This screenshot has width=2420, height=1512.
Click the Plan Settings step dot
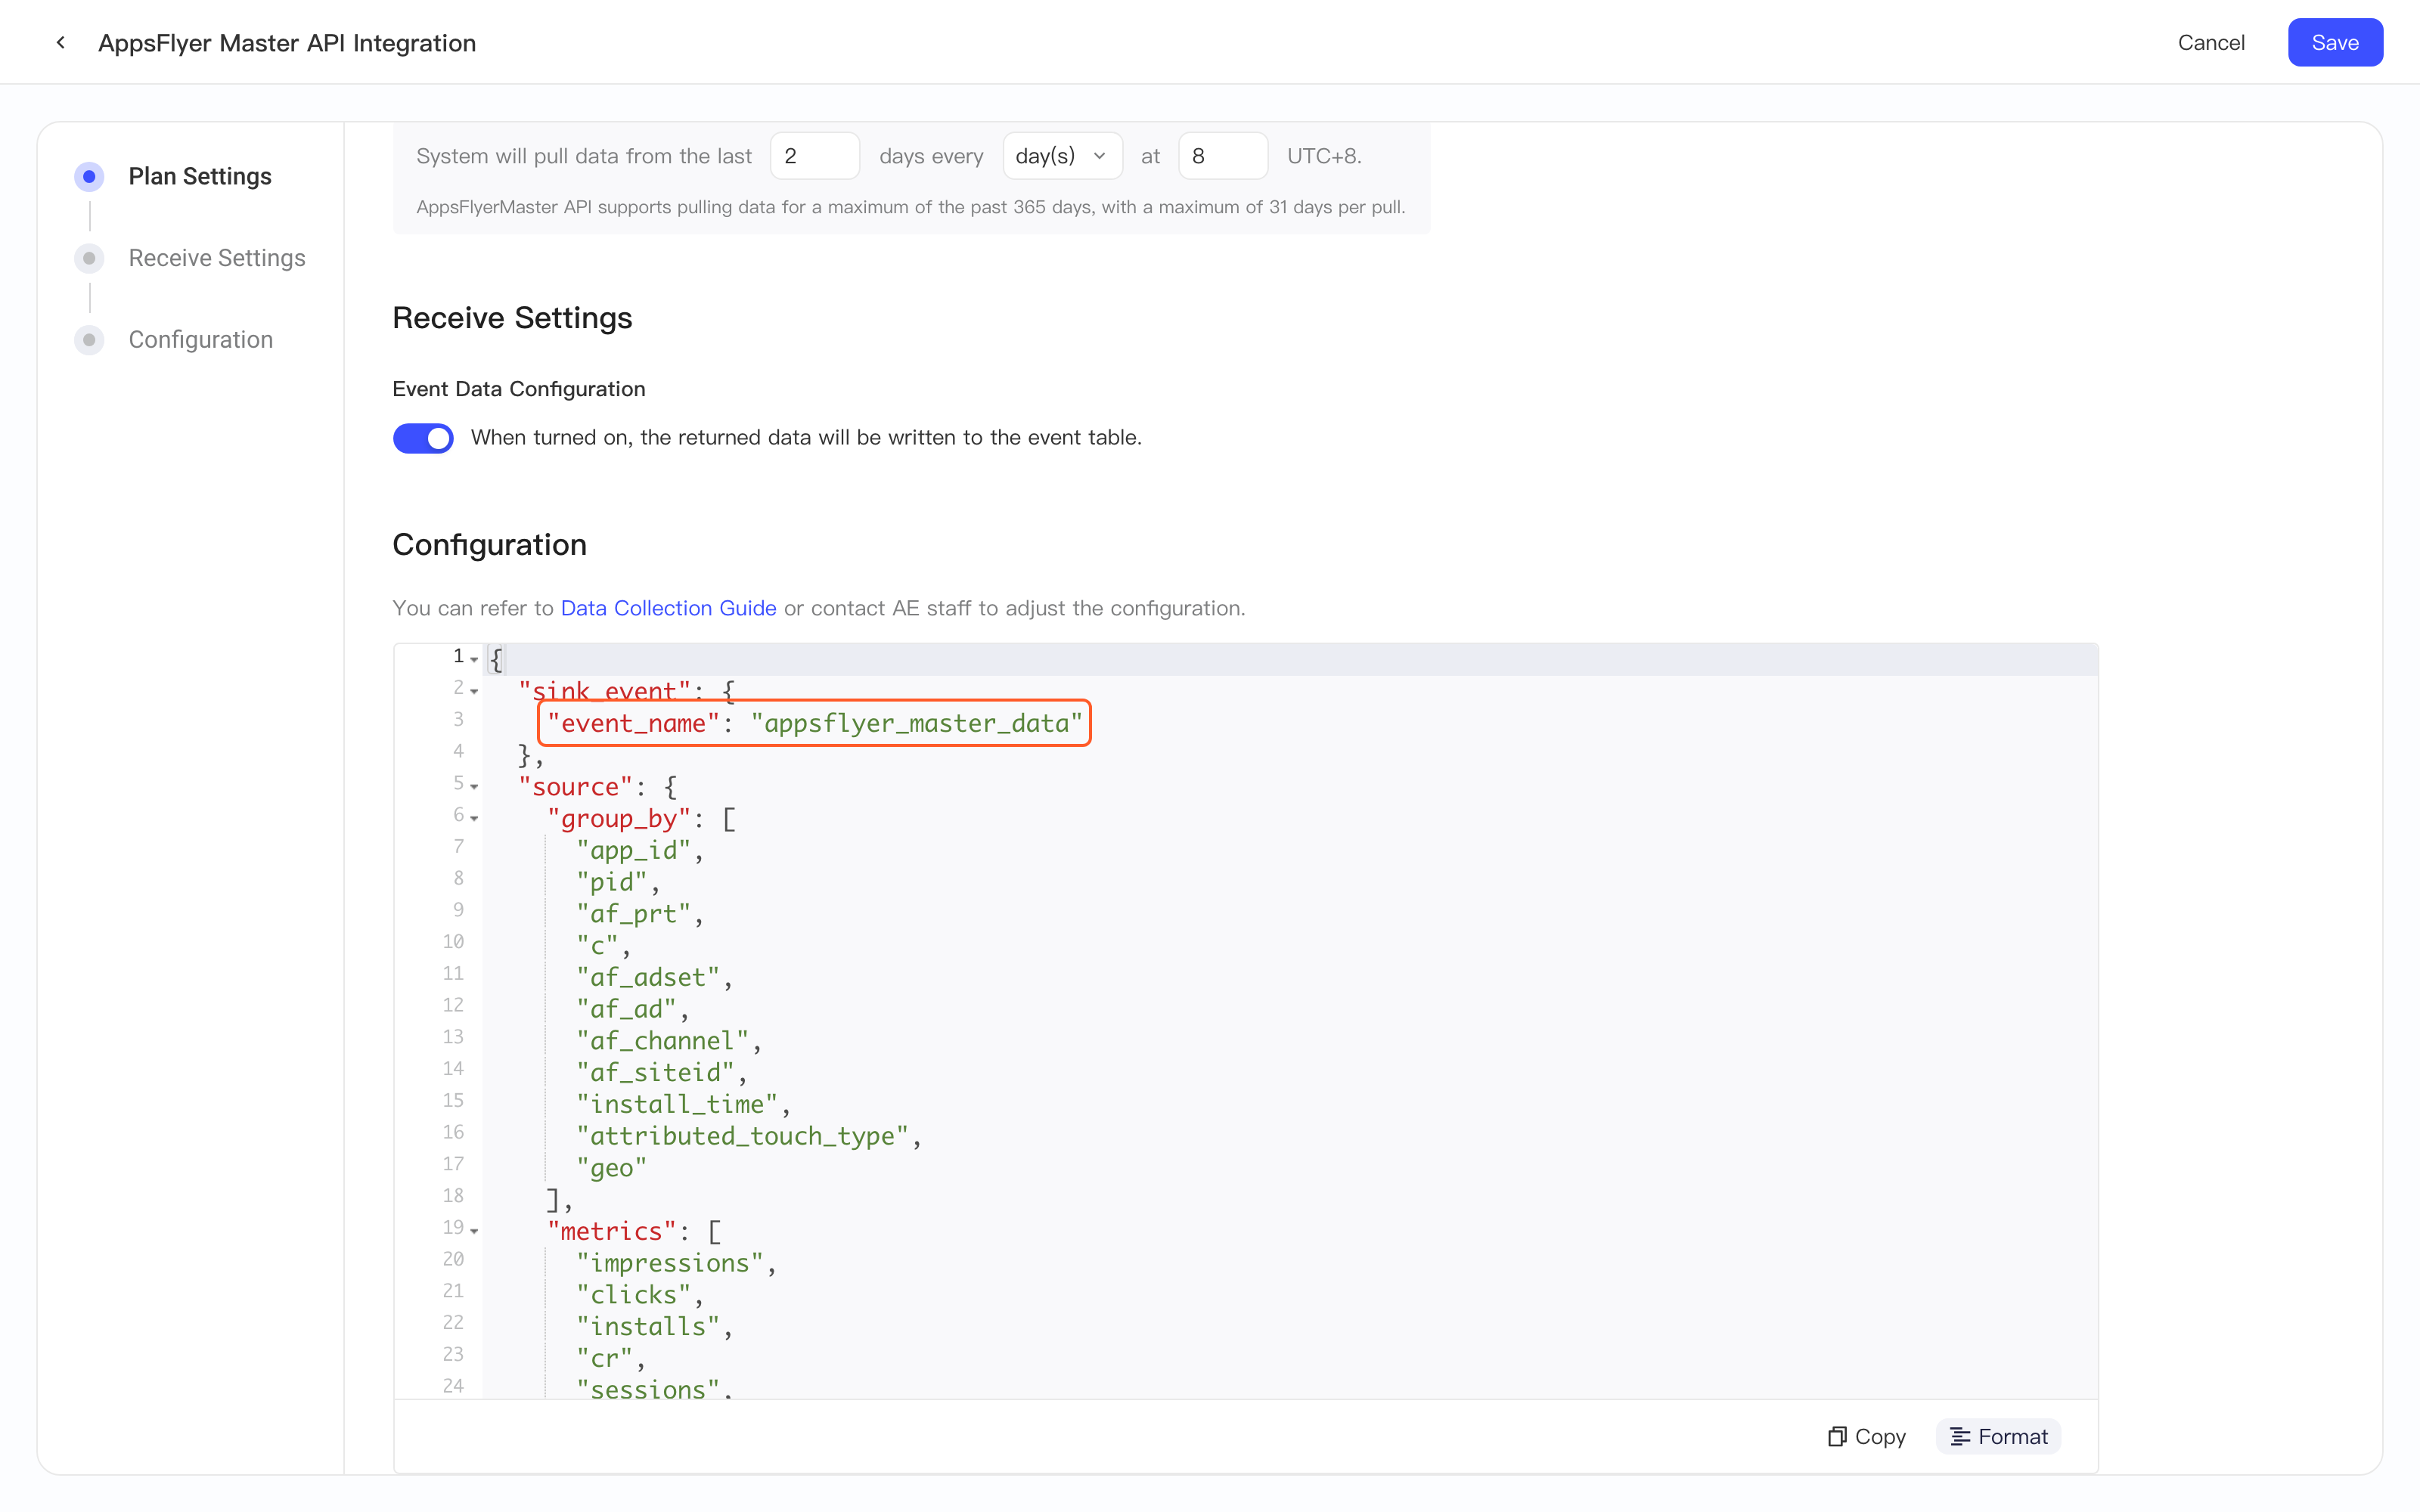[x=89, y=176]
